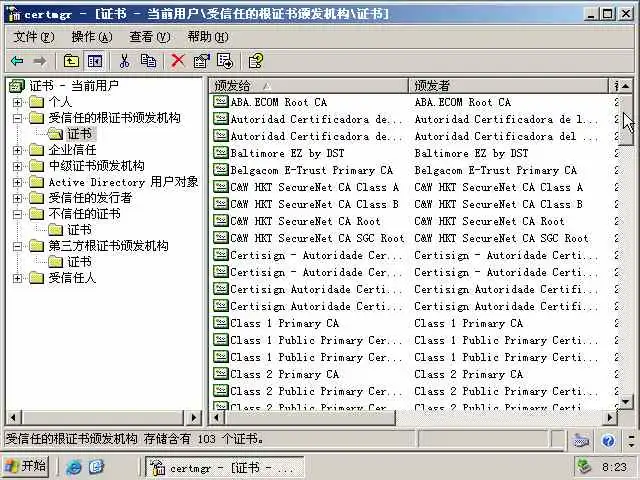Click the Help toolbar icon
This screenshot has height=480, width=640.
click(x=256, y=61)
